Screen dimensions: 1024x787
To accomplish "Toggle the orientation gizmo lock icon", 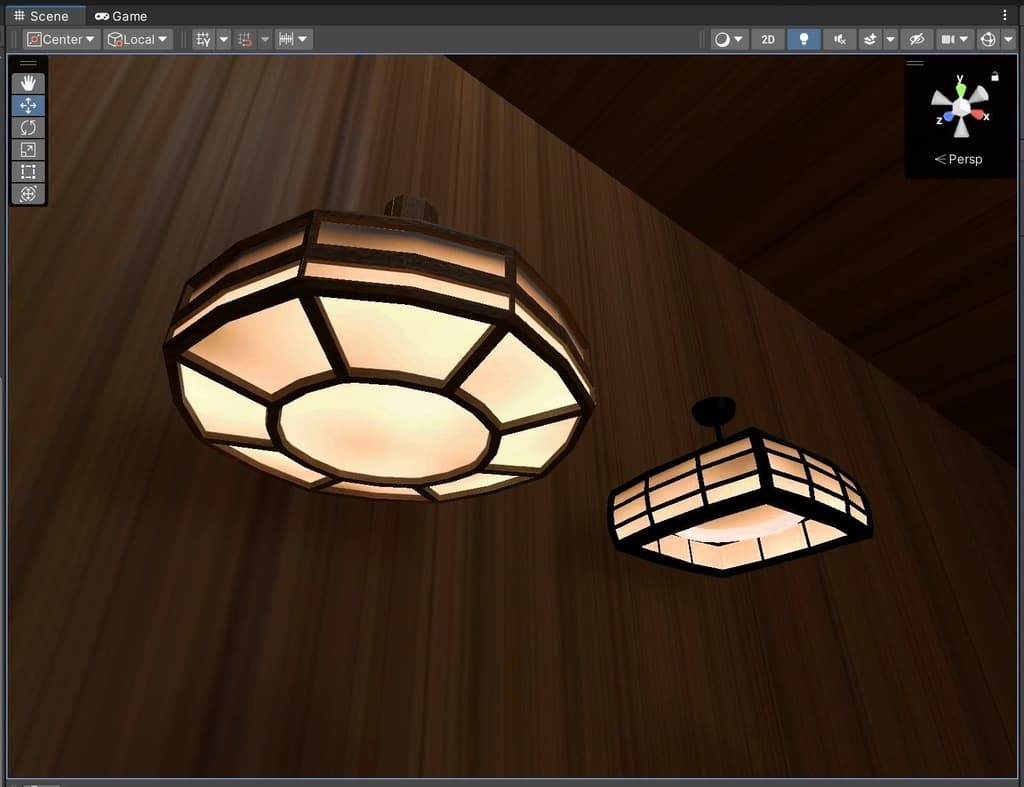I will tap(995, 76).
